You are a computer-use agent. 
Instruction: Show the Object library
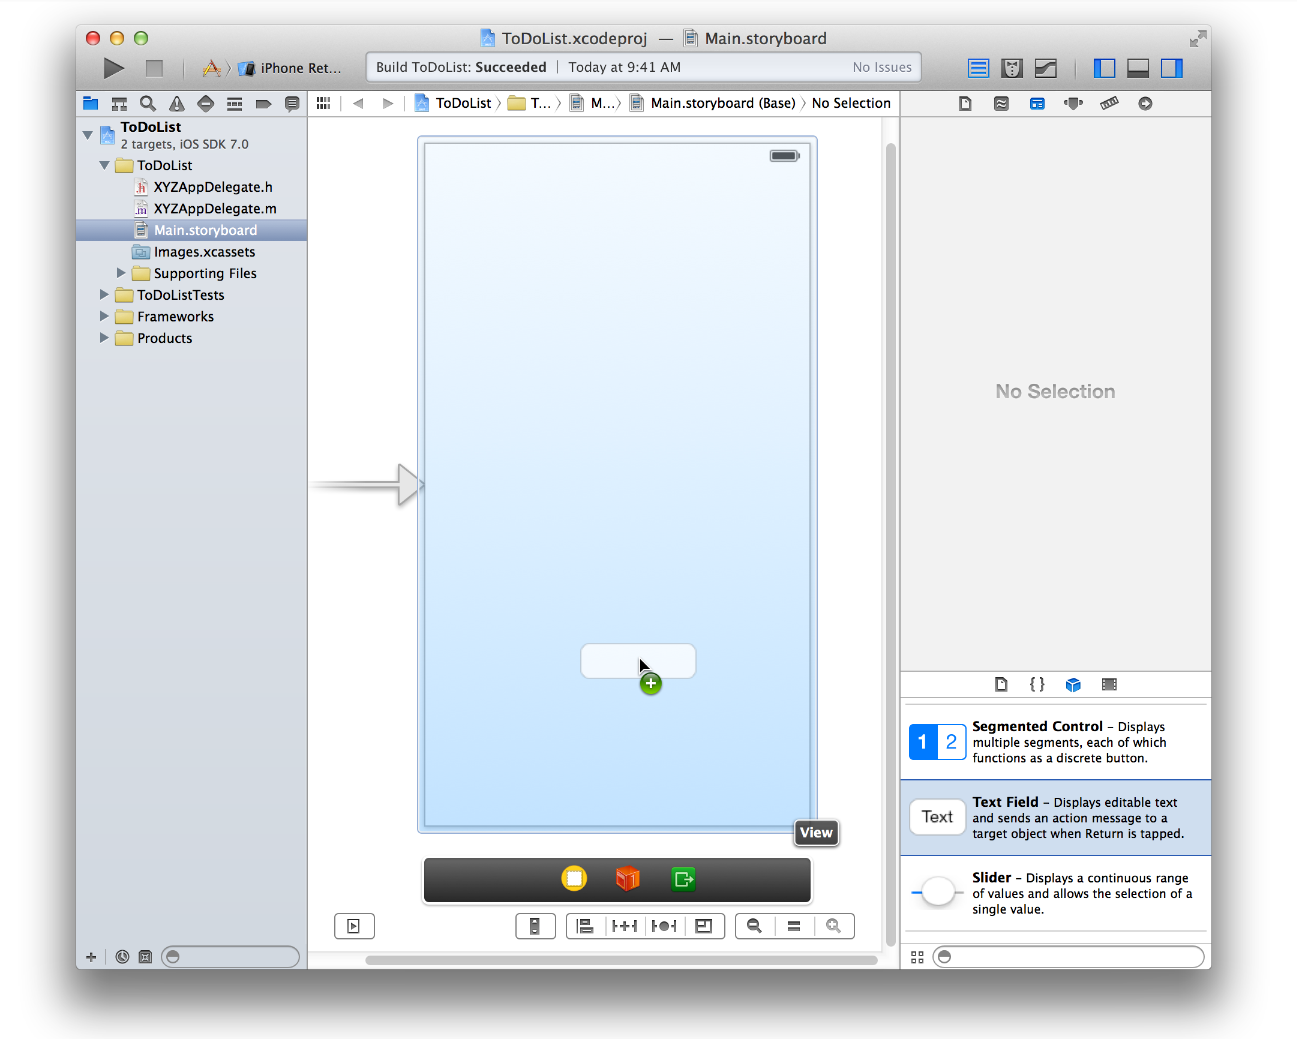(x=1073, y=684)
